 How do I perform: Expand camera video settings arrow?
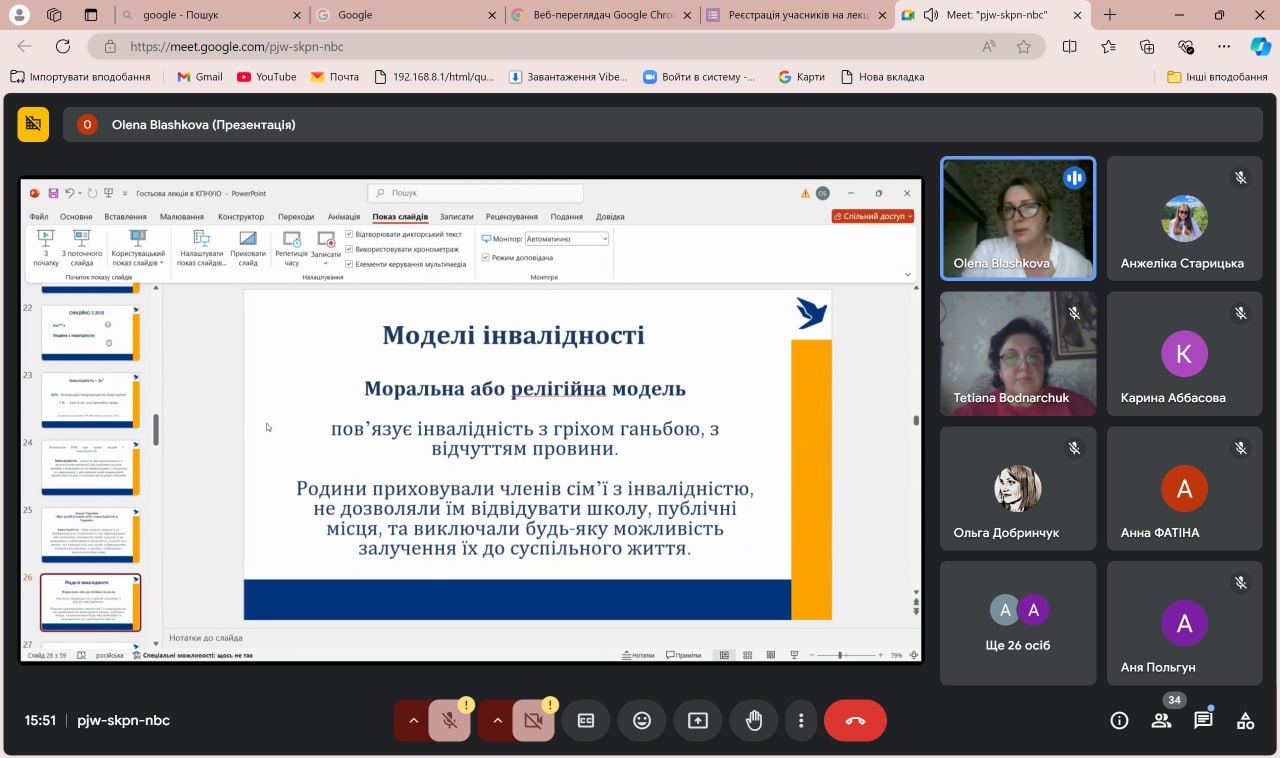[496, 720]
